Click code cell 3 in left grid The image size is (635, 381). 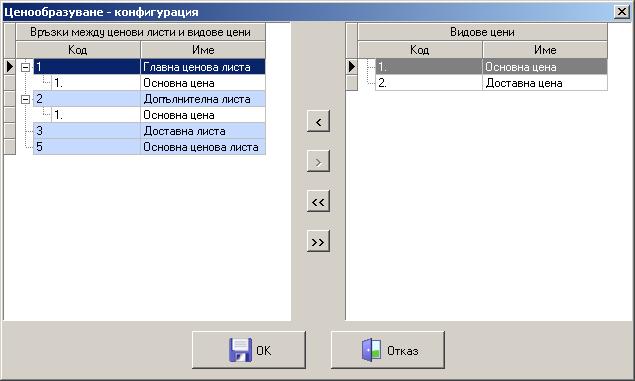[x=87, y=131]
